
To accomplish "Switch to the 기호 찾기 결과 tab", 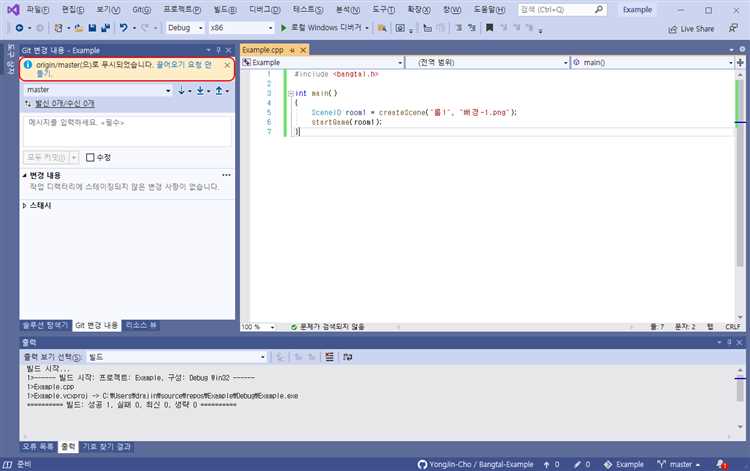I will [x=107, y=447].
